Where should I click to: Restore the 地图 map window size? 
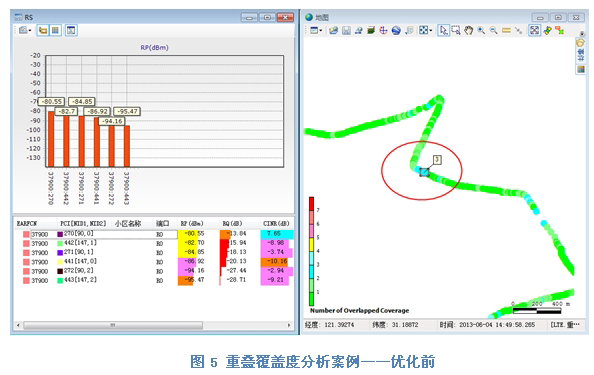pos(558,17)
